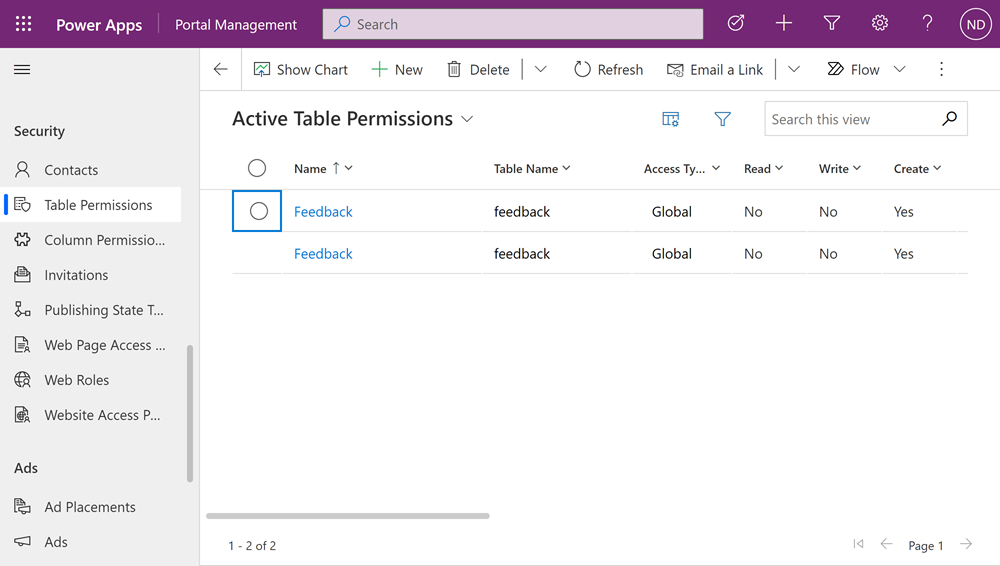Image resolution: width=1000 pixels, height=566 pixels.
Task: Toggle the select all rows circle
Action: pos(257,168)
